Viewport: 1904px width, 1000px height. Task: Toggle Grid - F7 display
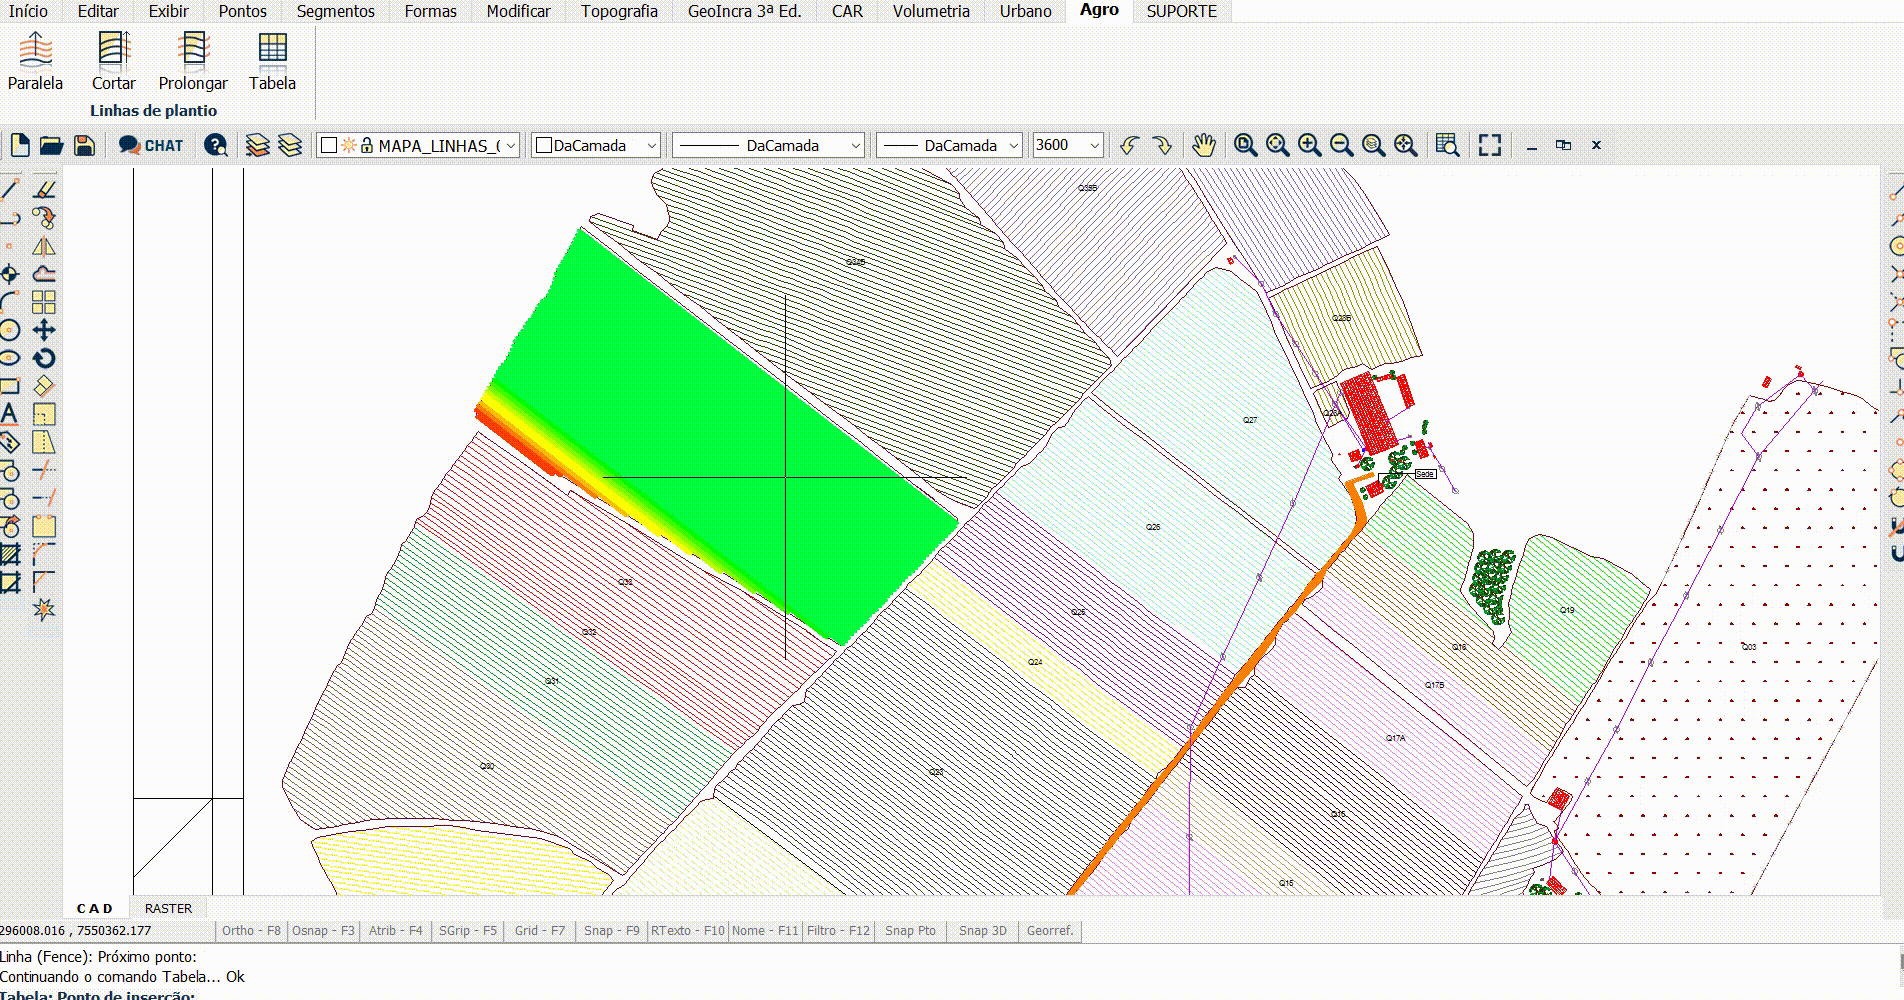(x=539, y=931)
